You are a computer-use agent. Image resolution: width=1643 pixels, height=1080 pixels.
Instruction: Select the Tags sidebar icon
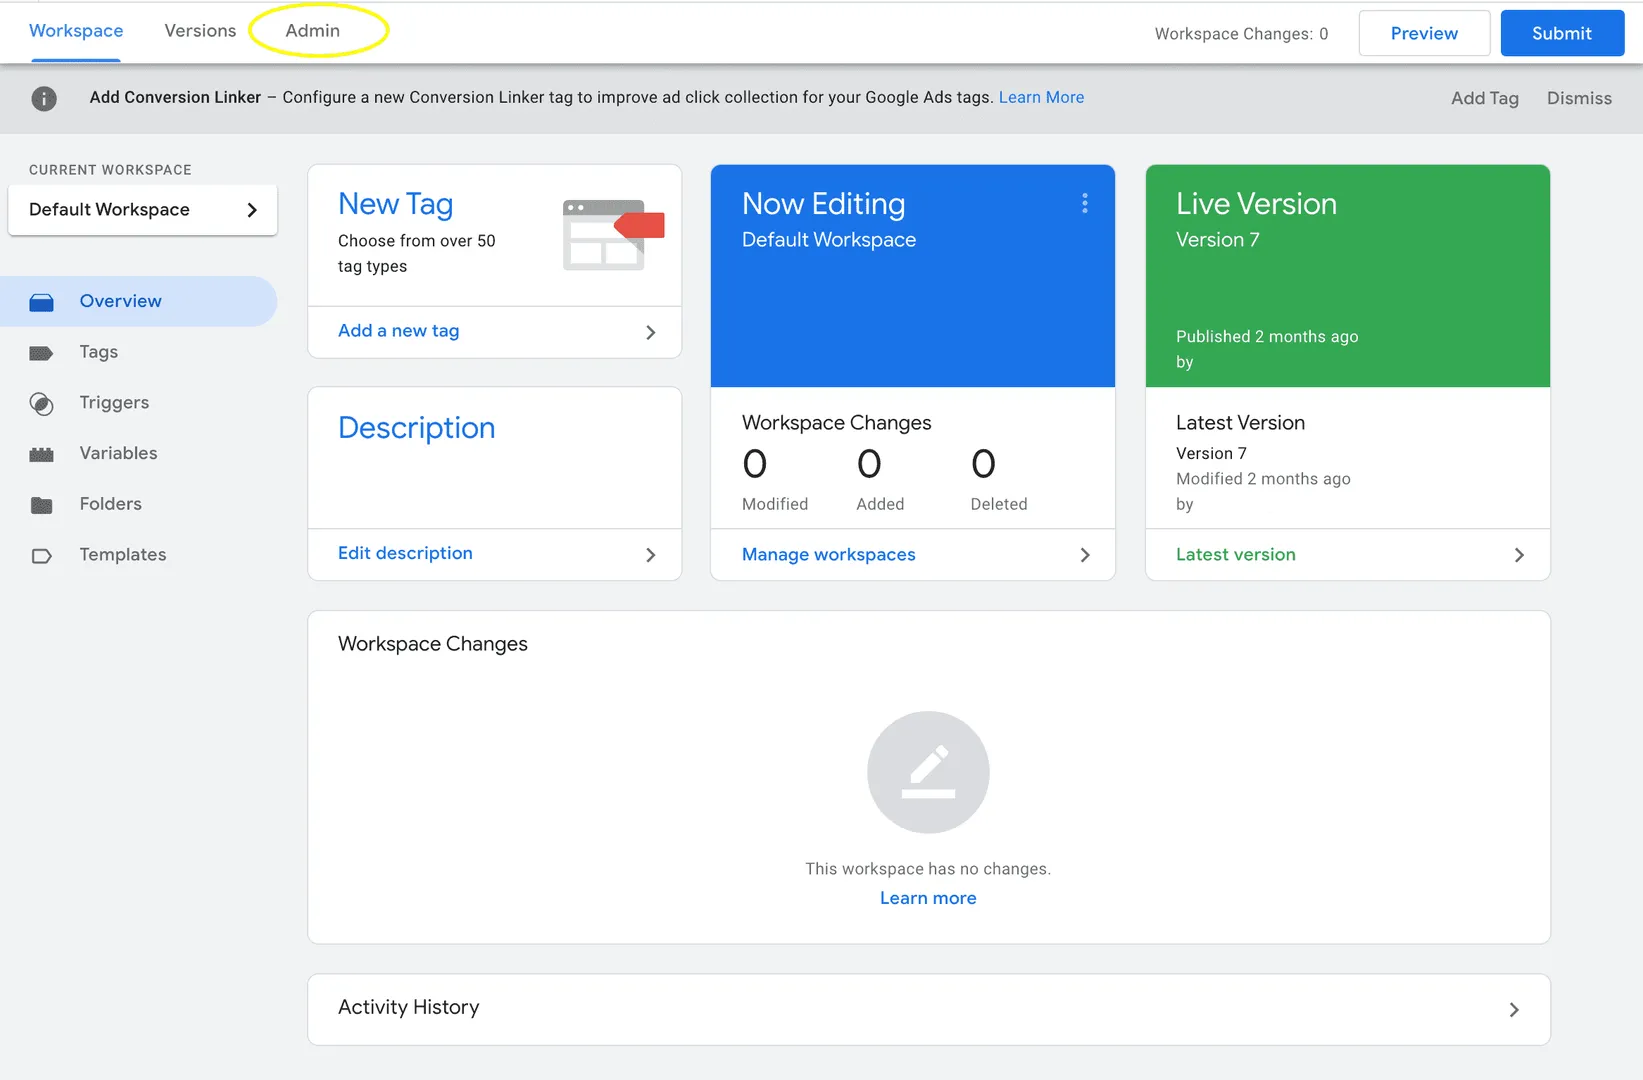pos(41,352)
